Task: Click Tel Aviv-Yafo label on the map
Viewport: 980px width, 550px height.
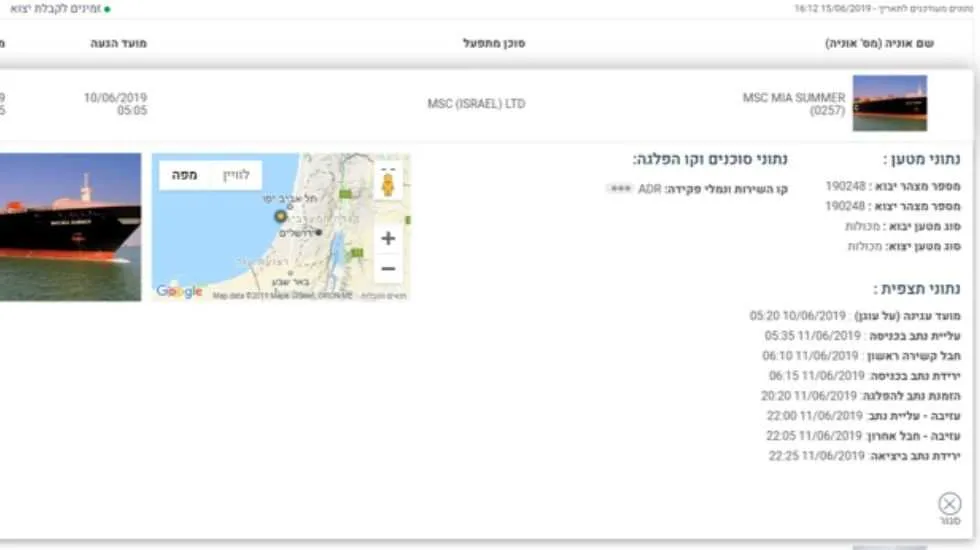Action: point(289,199)
